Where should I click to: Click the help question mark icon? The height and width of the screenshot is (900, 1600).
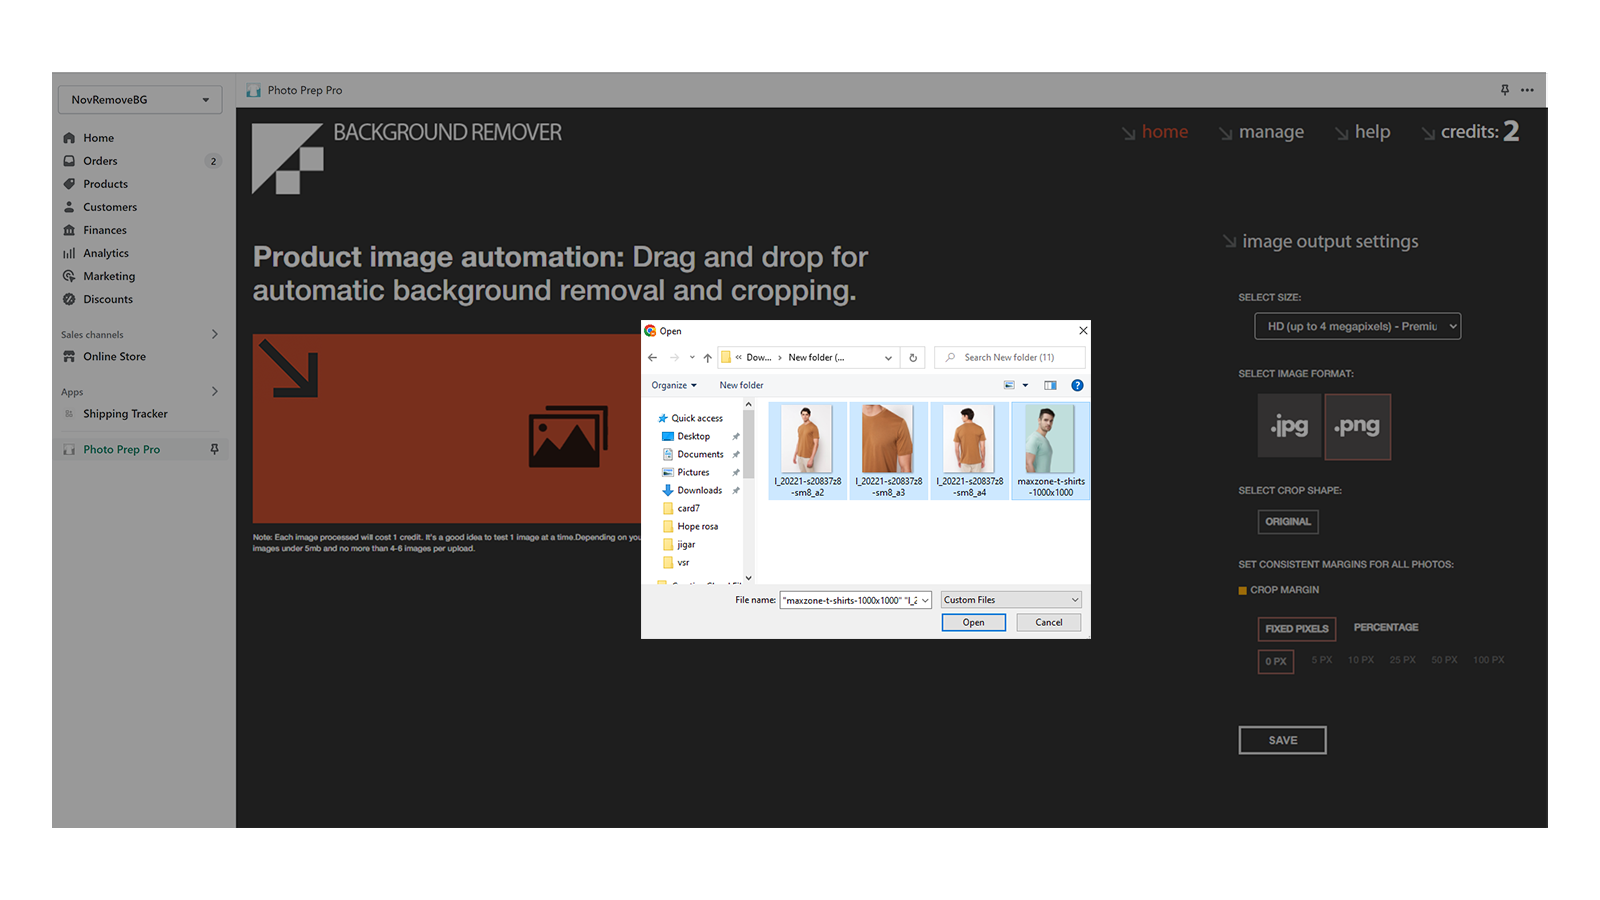coord(1077,385)
